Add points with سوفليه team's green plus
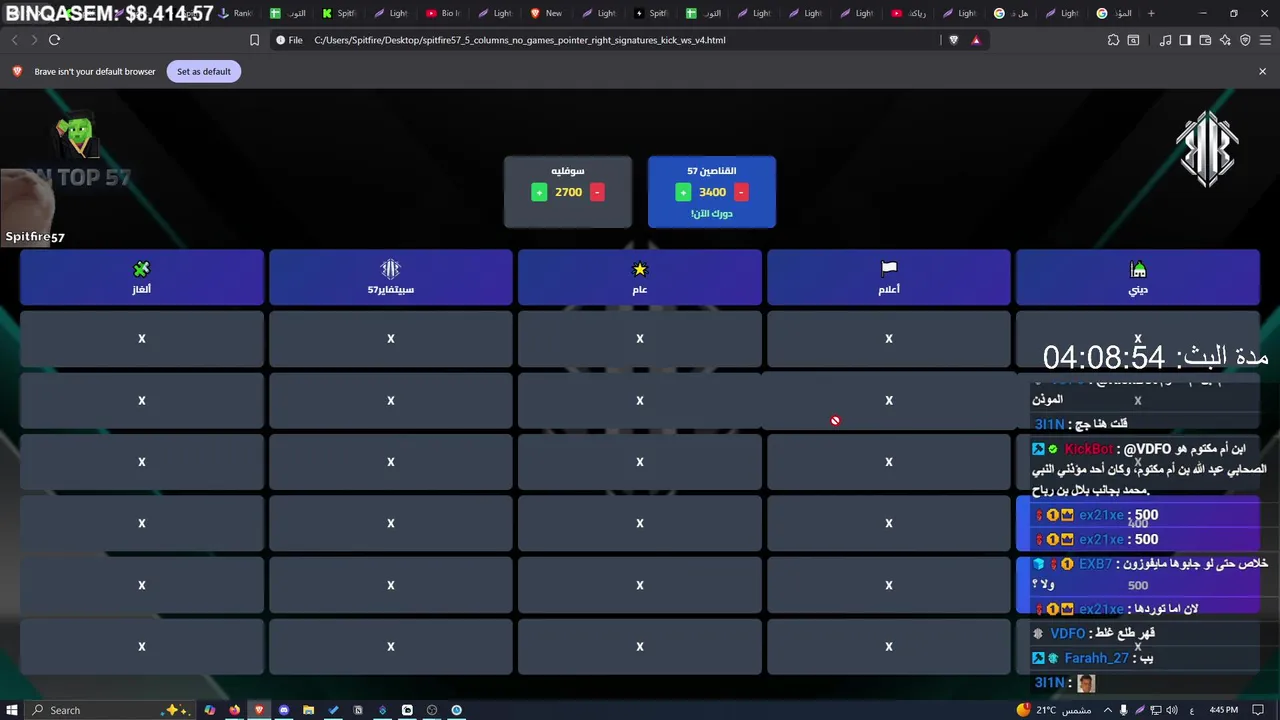 (539, 192)
